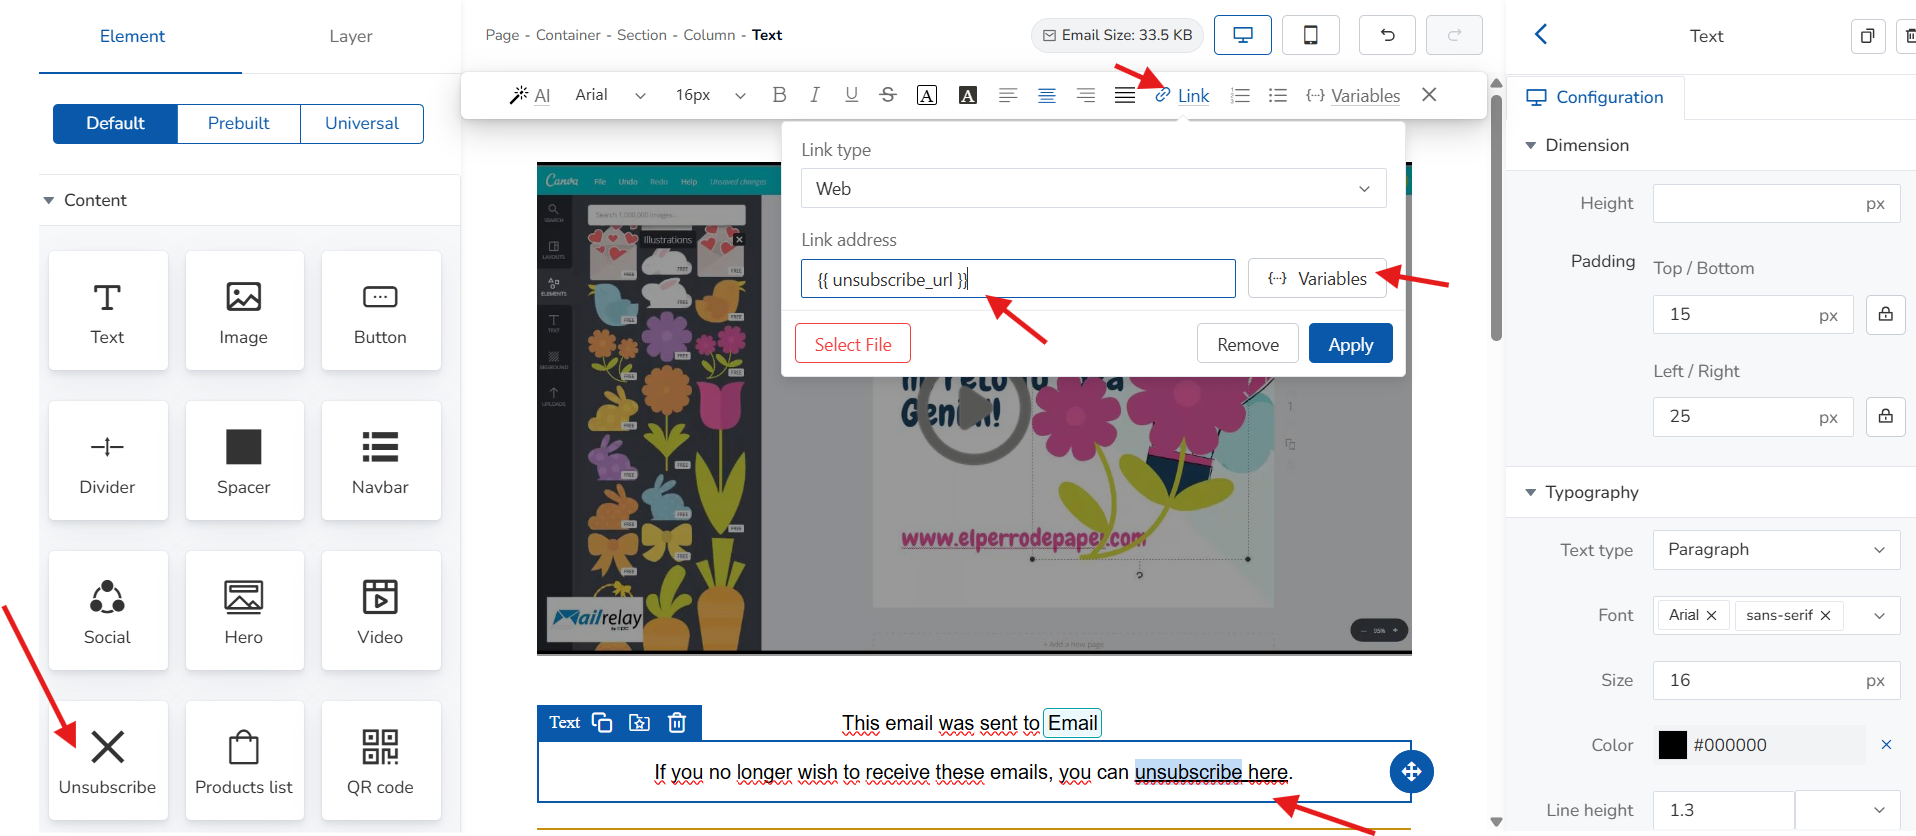Open the Configuration tab
Viewport: 1916px width, 836px height.
pos(1595,97)
